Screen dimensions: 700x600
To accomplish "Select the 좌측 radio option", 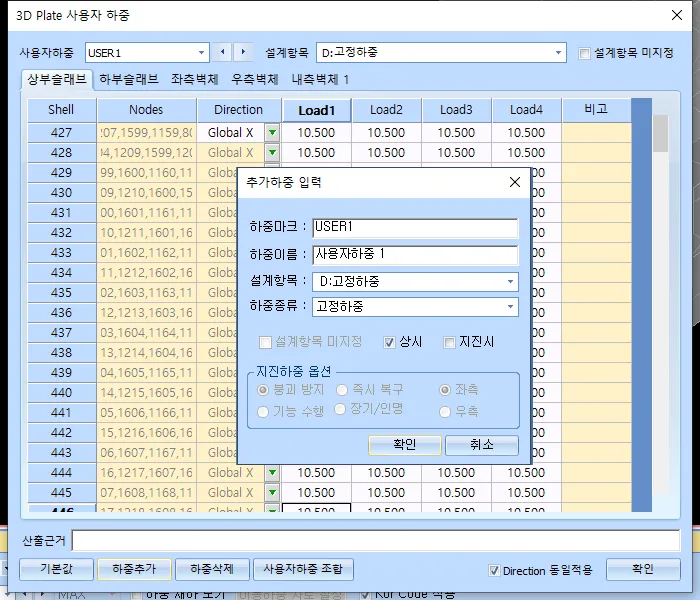I will pyautogui.click(x=445, y=390).
